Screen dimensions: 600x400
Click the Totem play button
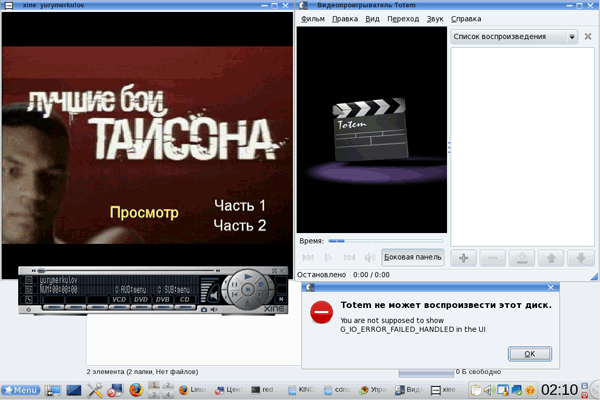(x=328, y=258)
